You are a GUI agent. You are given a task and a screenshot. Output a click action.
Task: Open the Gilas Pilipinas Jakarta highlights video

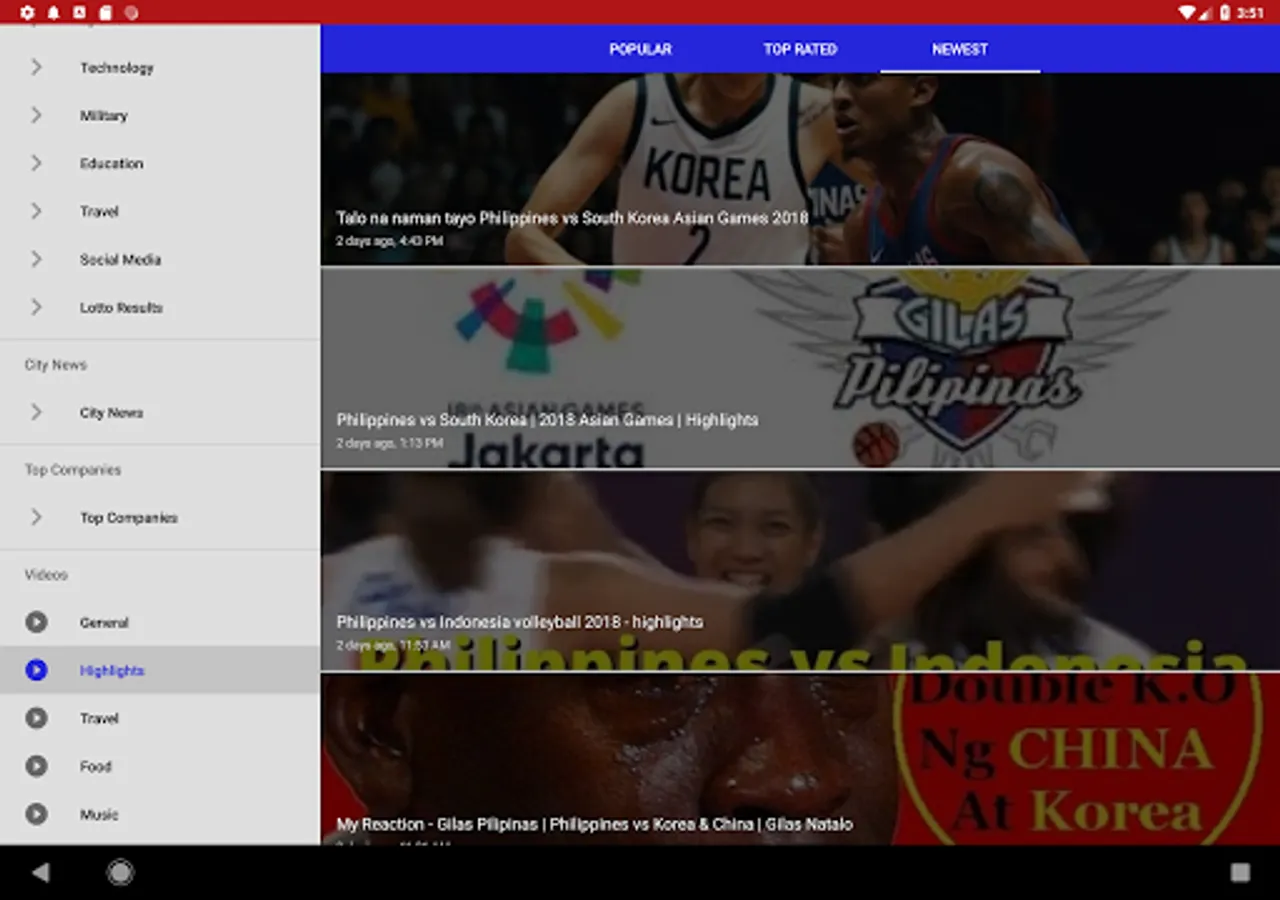[800, 368]
